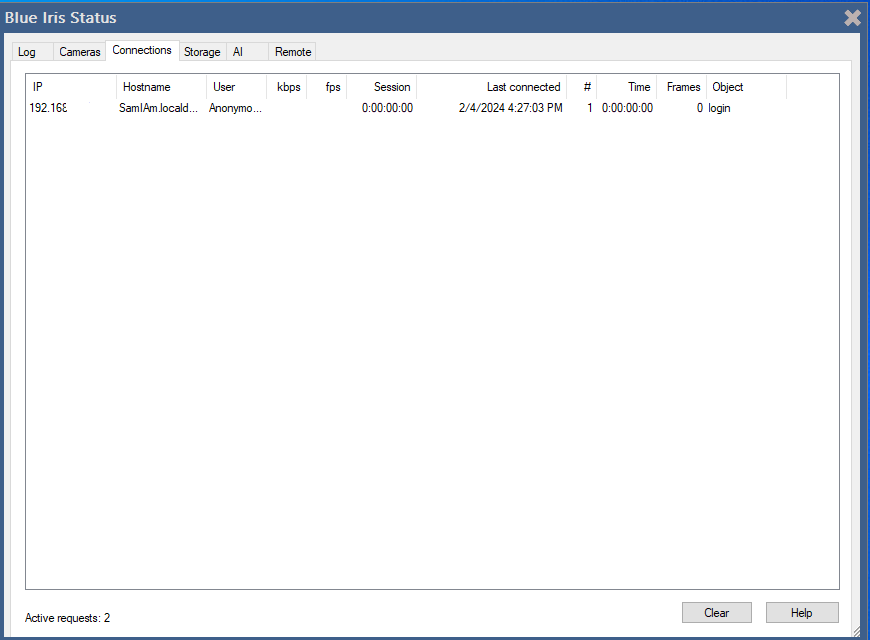Open the AI tab
Image resolution: width=870 pixels, height=640 pixels.
238,52
